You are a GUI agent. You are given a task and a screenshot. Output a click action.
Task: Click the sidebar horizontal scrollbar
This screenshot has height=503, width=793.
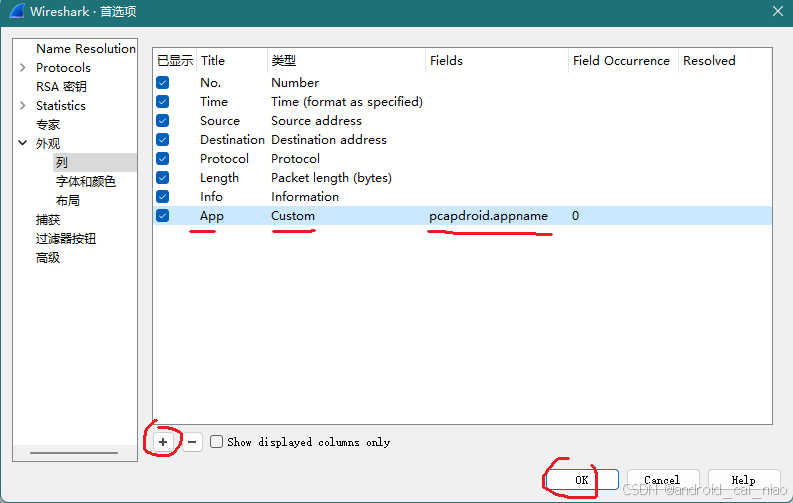(x=74, y=453)
